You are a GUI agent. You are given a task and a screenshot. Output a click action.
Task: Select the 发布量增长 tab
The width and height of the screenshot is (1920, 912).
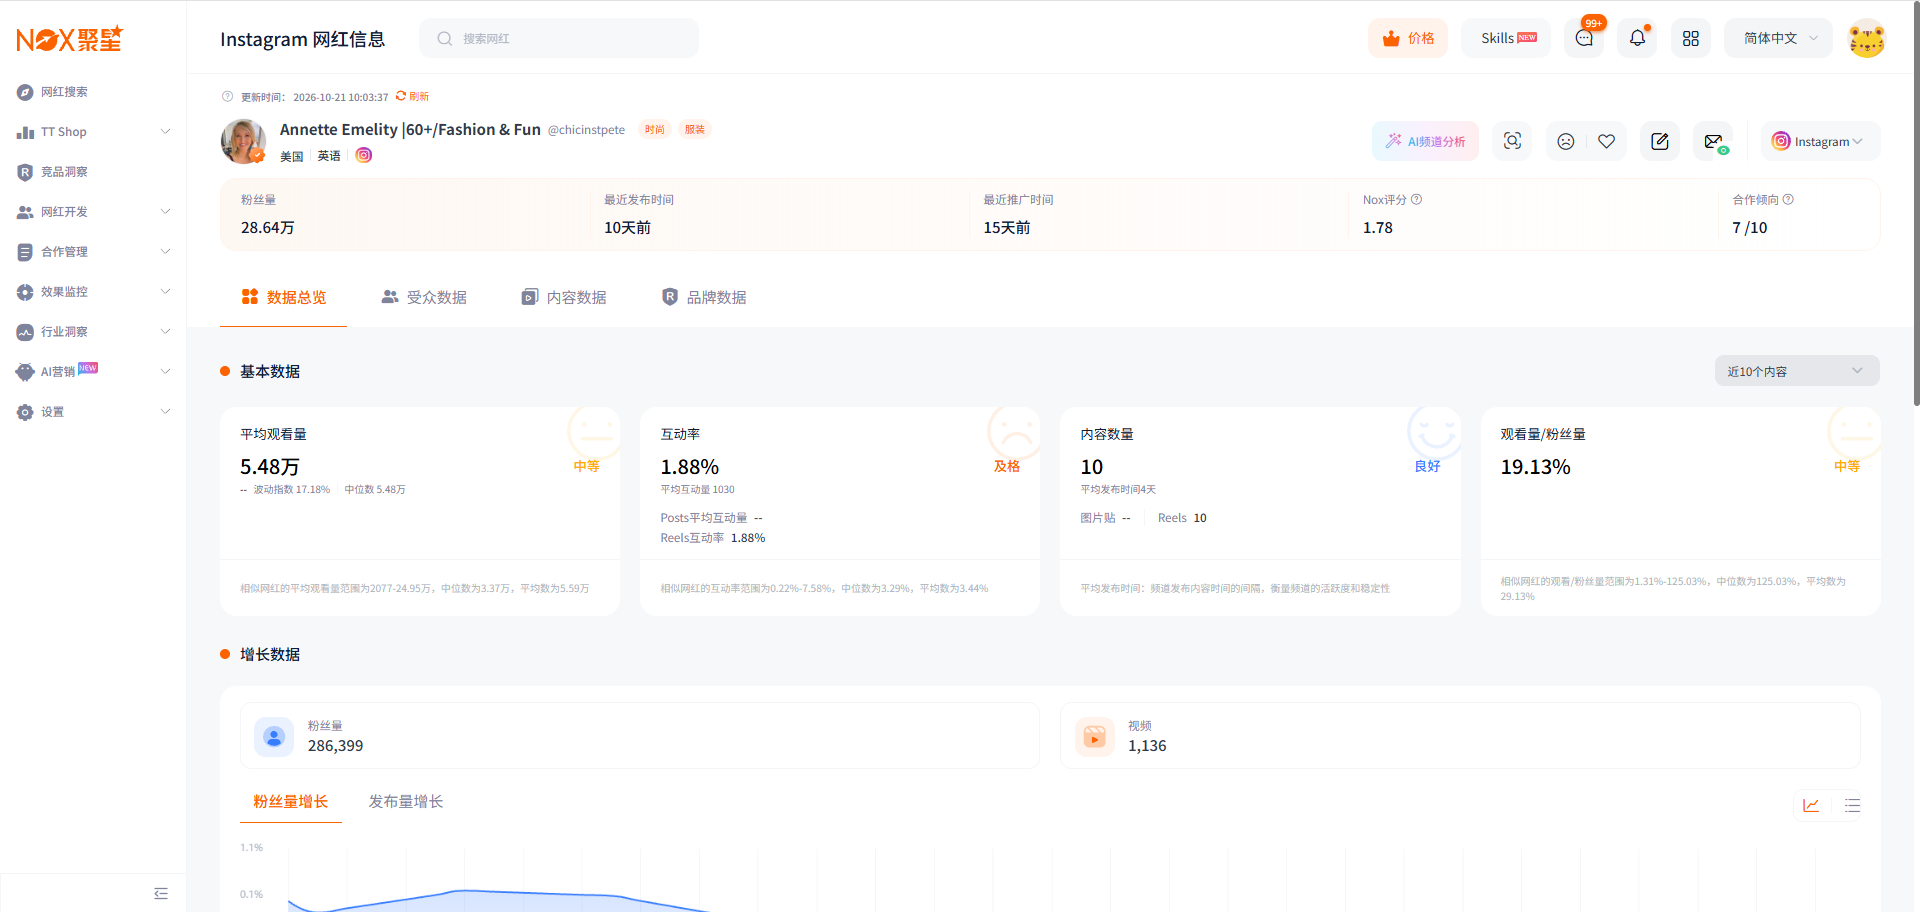click(x=406, y=801)
